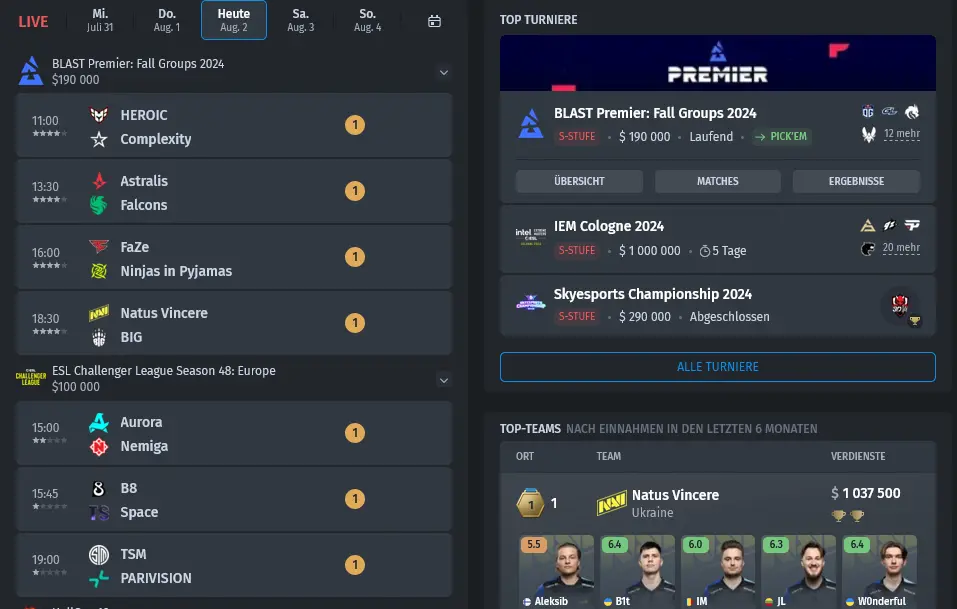Click the FaZe team logo
Image resolution: width=957 pixels, height=609 pixels.
click(x=99, y=247)
